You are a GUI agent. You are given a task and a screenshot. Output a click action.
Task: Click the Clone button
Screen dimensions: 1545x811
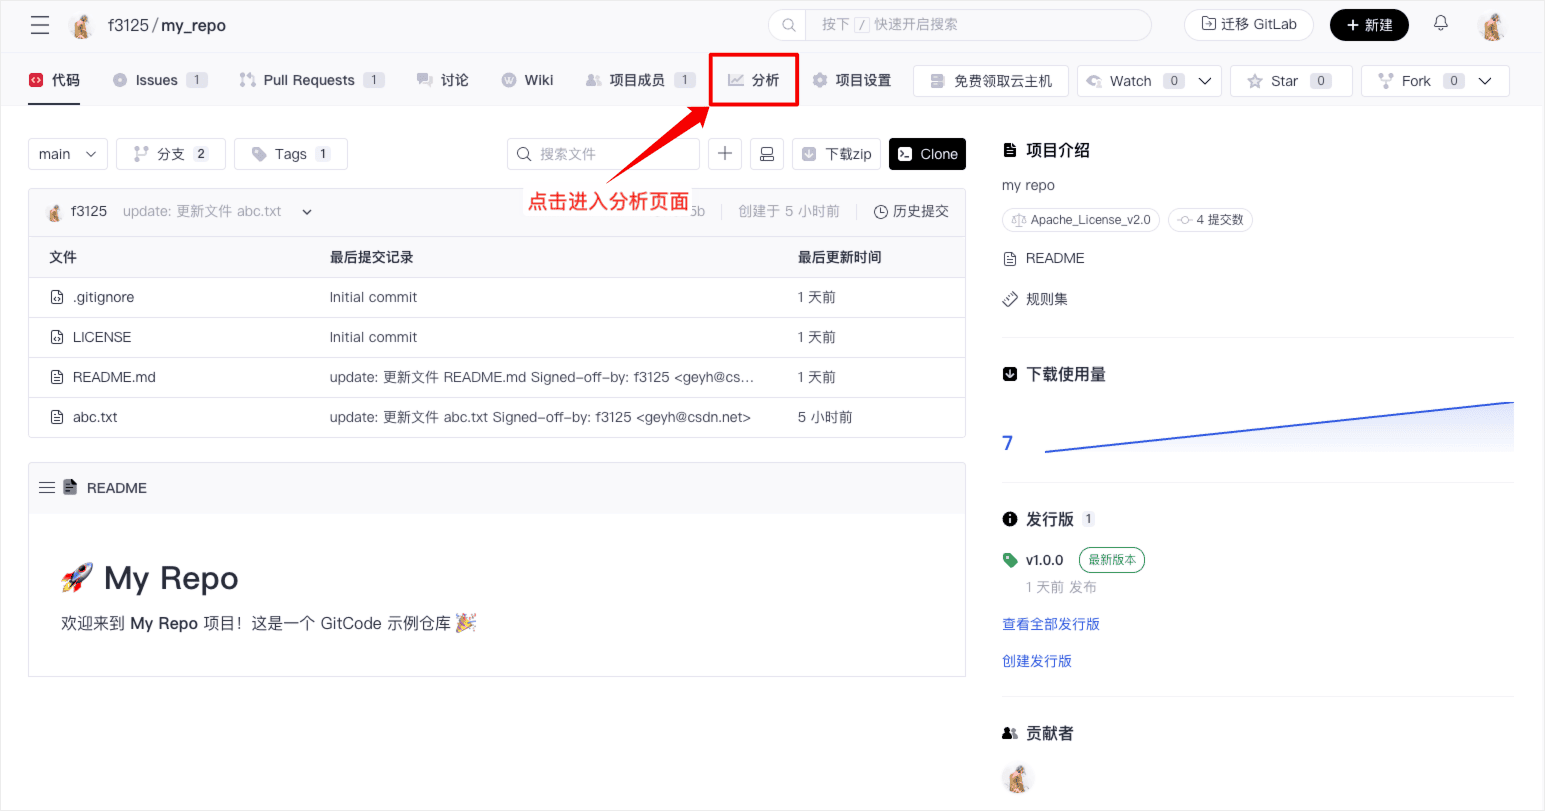coord(927,154)
